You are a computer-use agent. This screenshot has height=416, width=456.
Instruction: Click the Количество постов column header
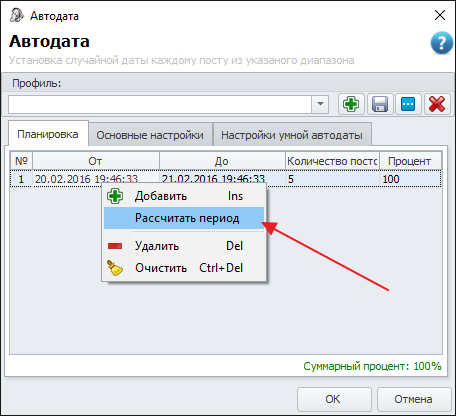click(332, 161)
